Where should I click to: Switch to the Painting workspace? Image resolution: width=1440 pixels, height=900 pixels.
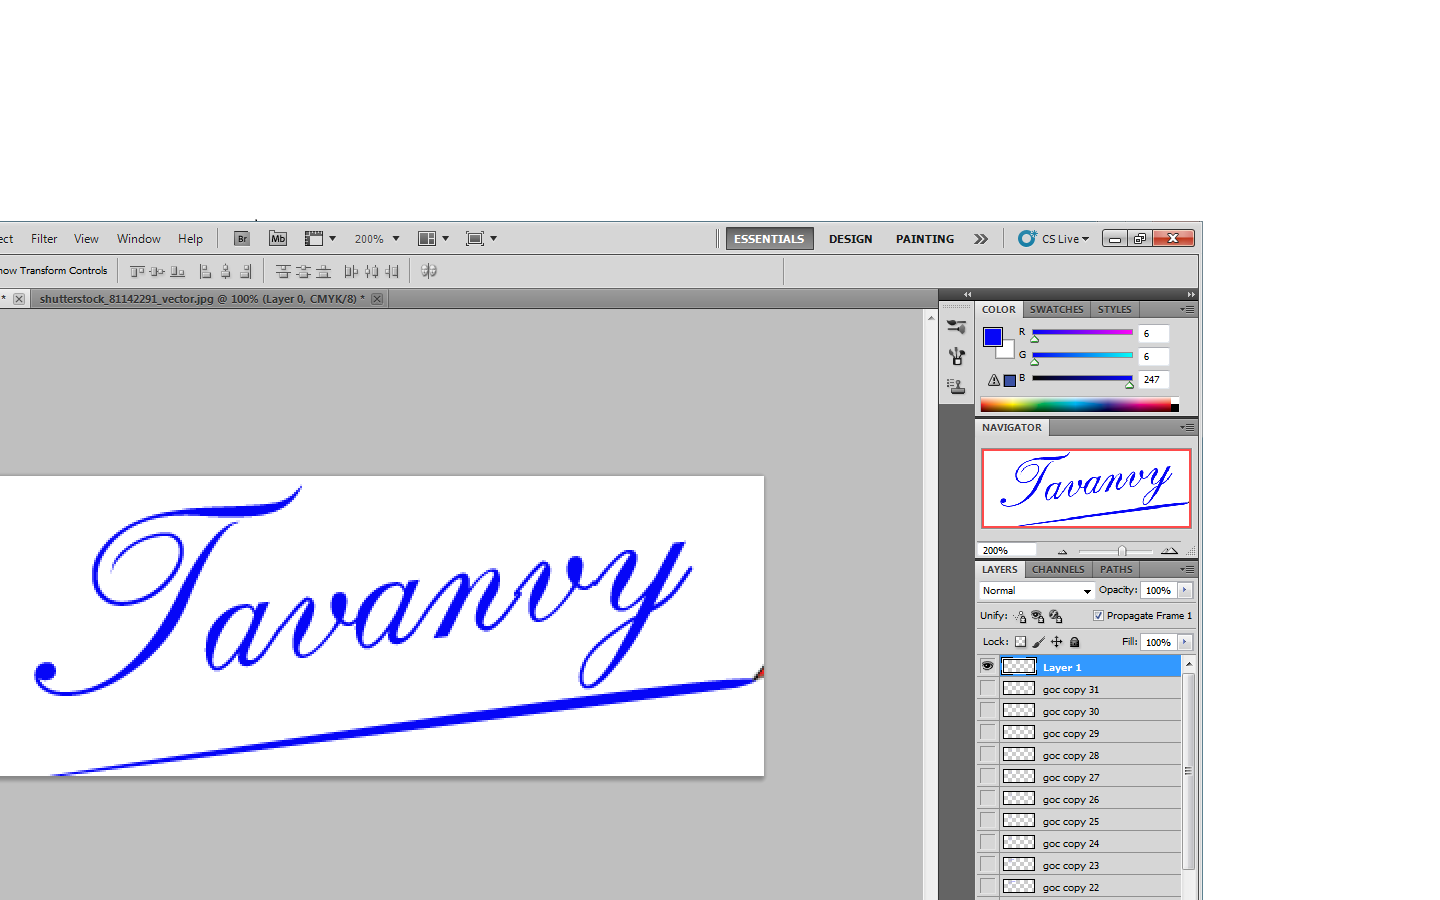(x=925, y=239)
